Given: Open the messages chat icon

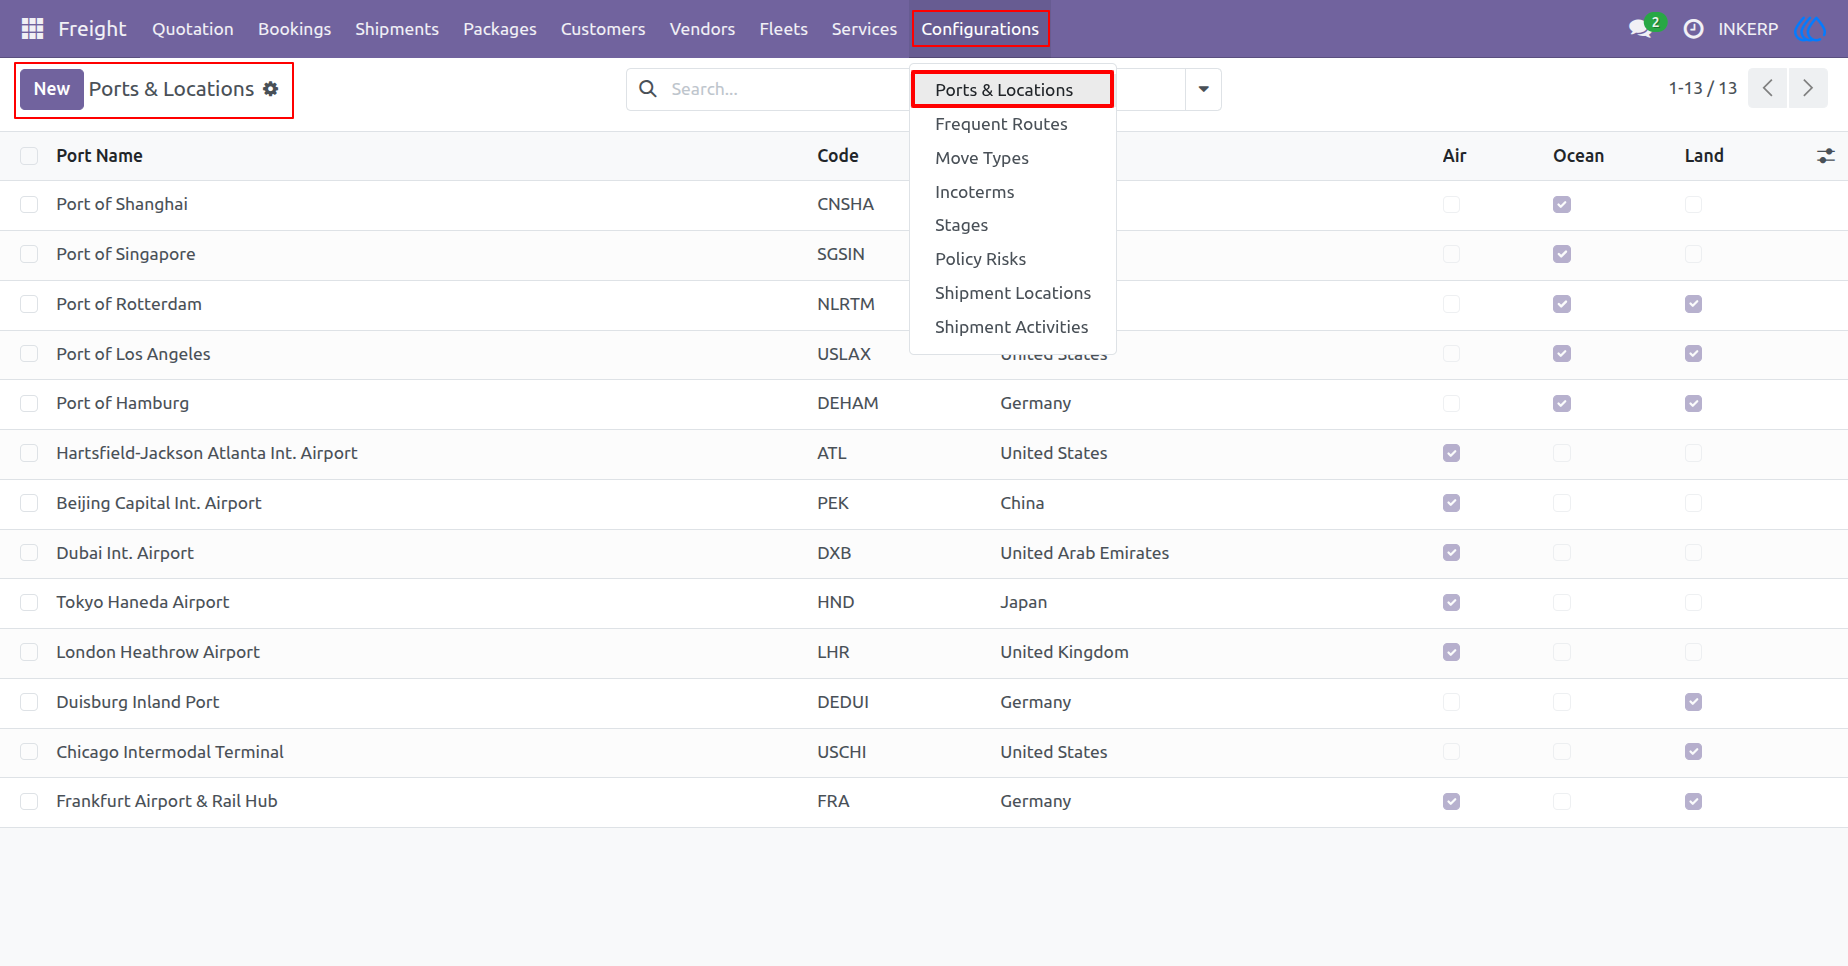Looking at the screenshot, I should coord(1640,29).
